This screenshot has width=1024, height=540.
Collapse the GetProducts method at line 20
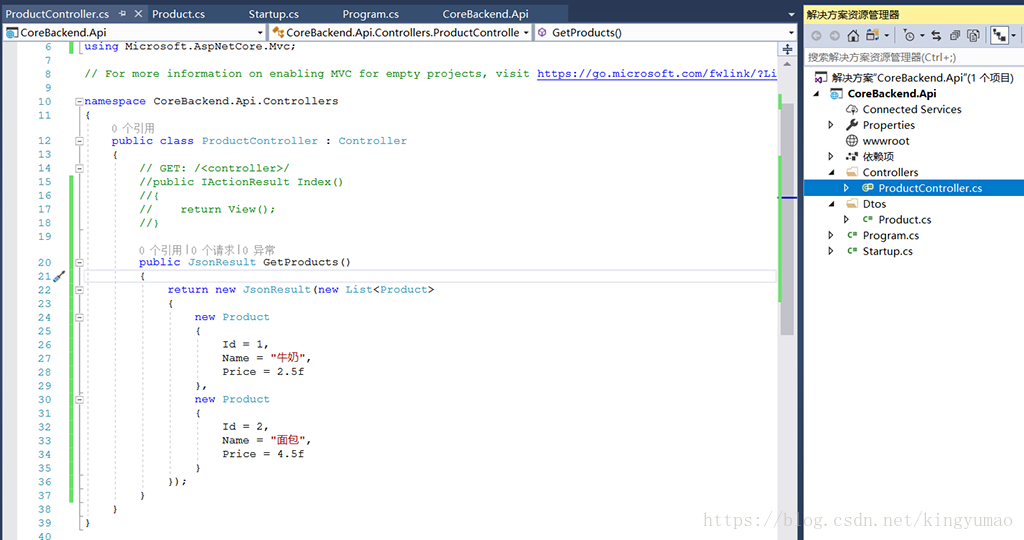[79, 262]
